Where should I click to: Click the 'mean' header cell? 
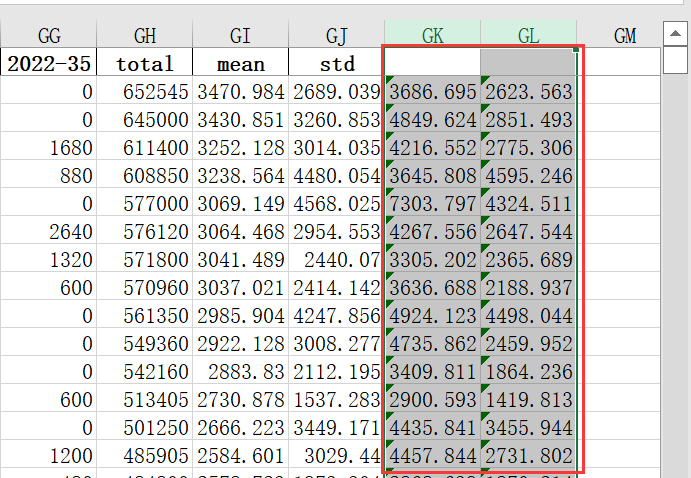(x=241, y=62)
